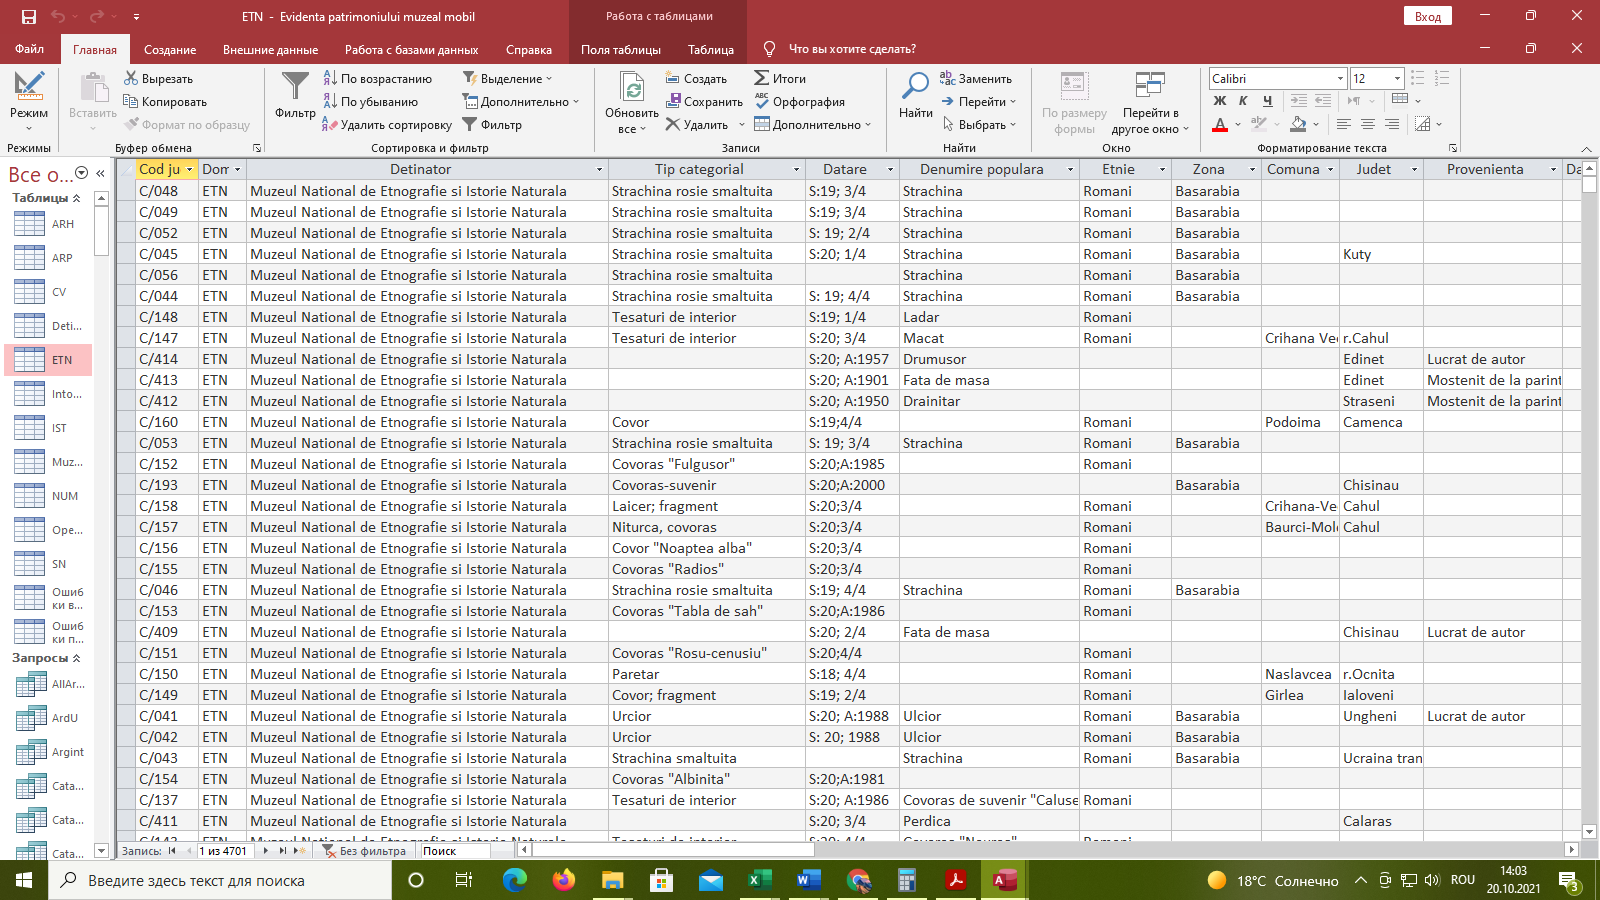The width and height of the screenshot is (1600, 900).
Task: Open Windows Start menu
Action: click(24, 880)
